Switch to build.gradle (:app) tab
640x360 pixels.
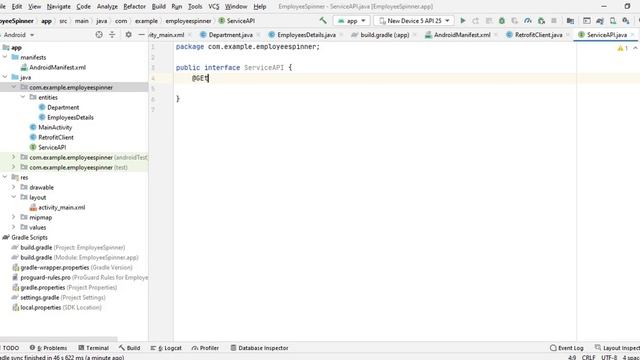[x=384, y=35]
